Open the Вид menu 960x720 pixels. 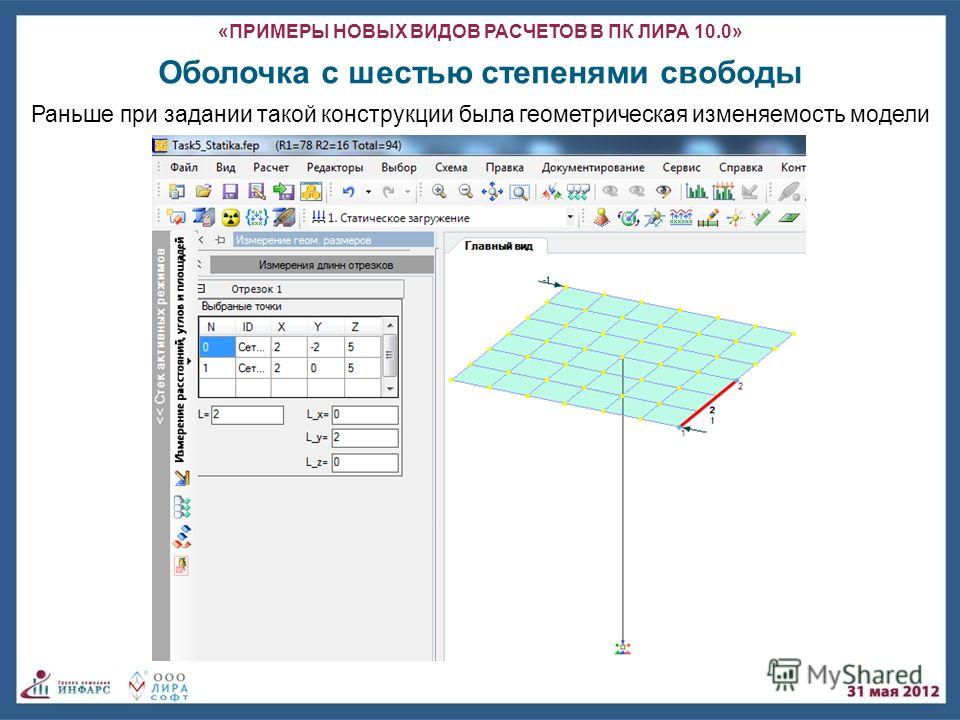[225, 167]
